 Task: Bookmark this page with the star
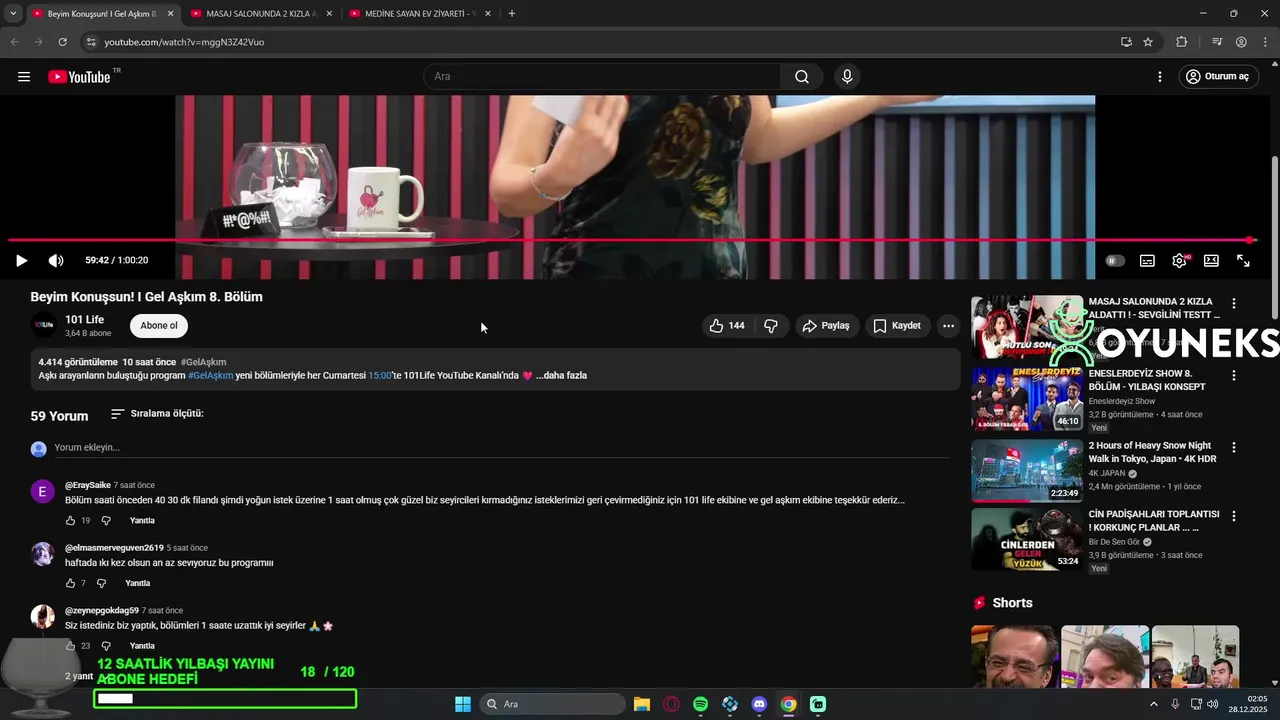click(1148, 42)
